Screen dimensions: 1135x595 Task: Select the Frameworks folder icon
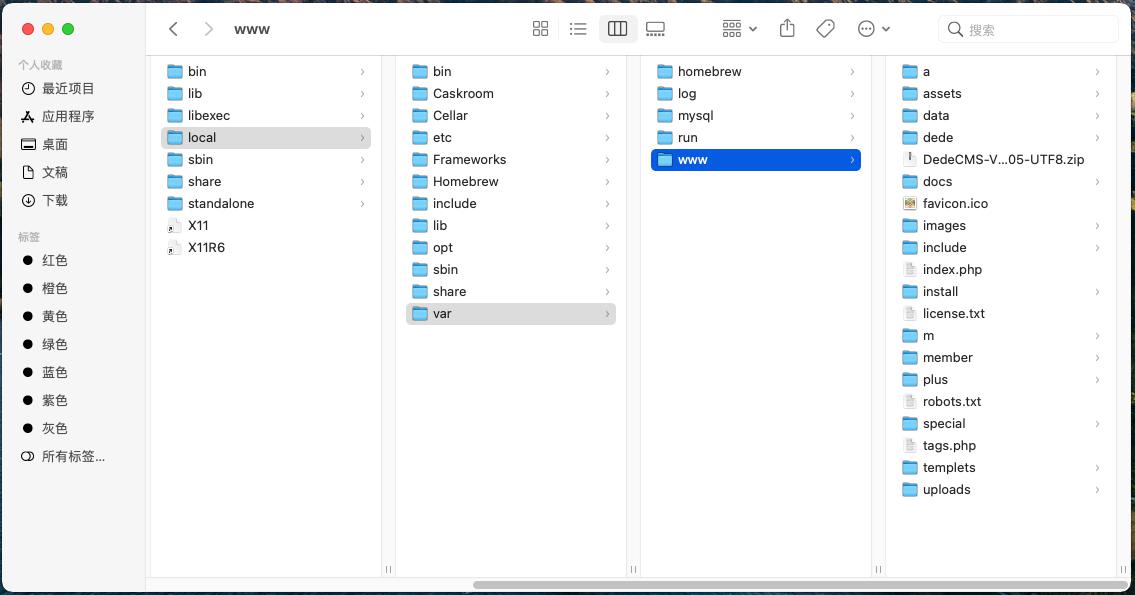pos(420,160)
